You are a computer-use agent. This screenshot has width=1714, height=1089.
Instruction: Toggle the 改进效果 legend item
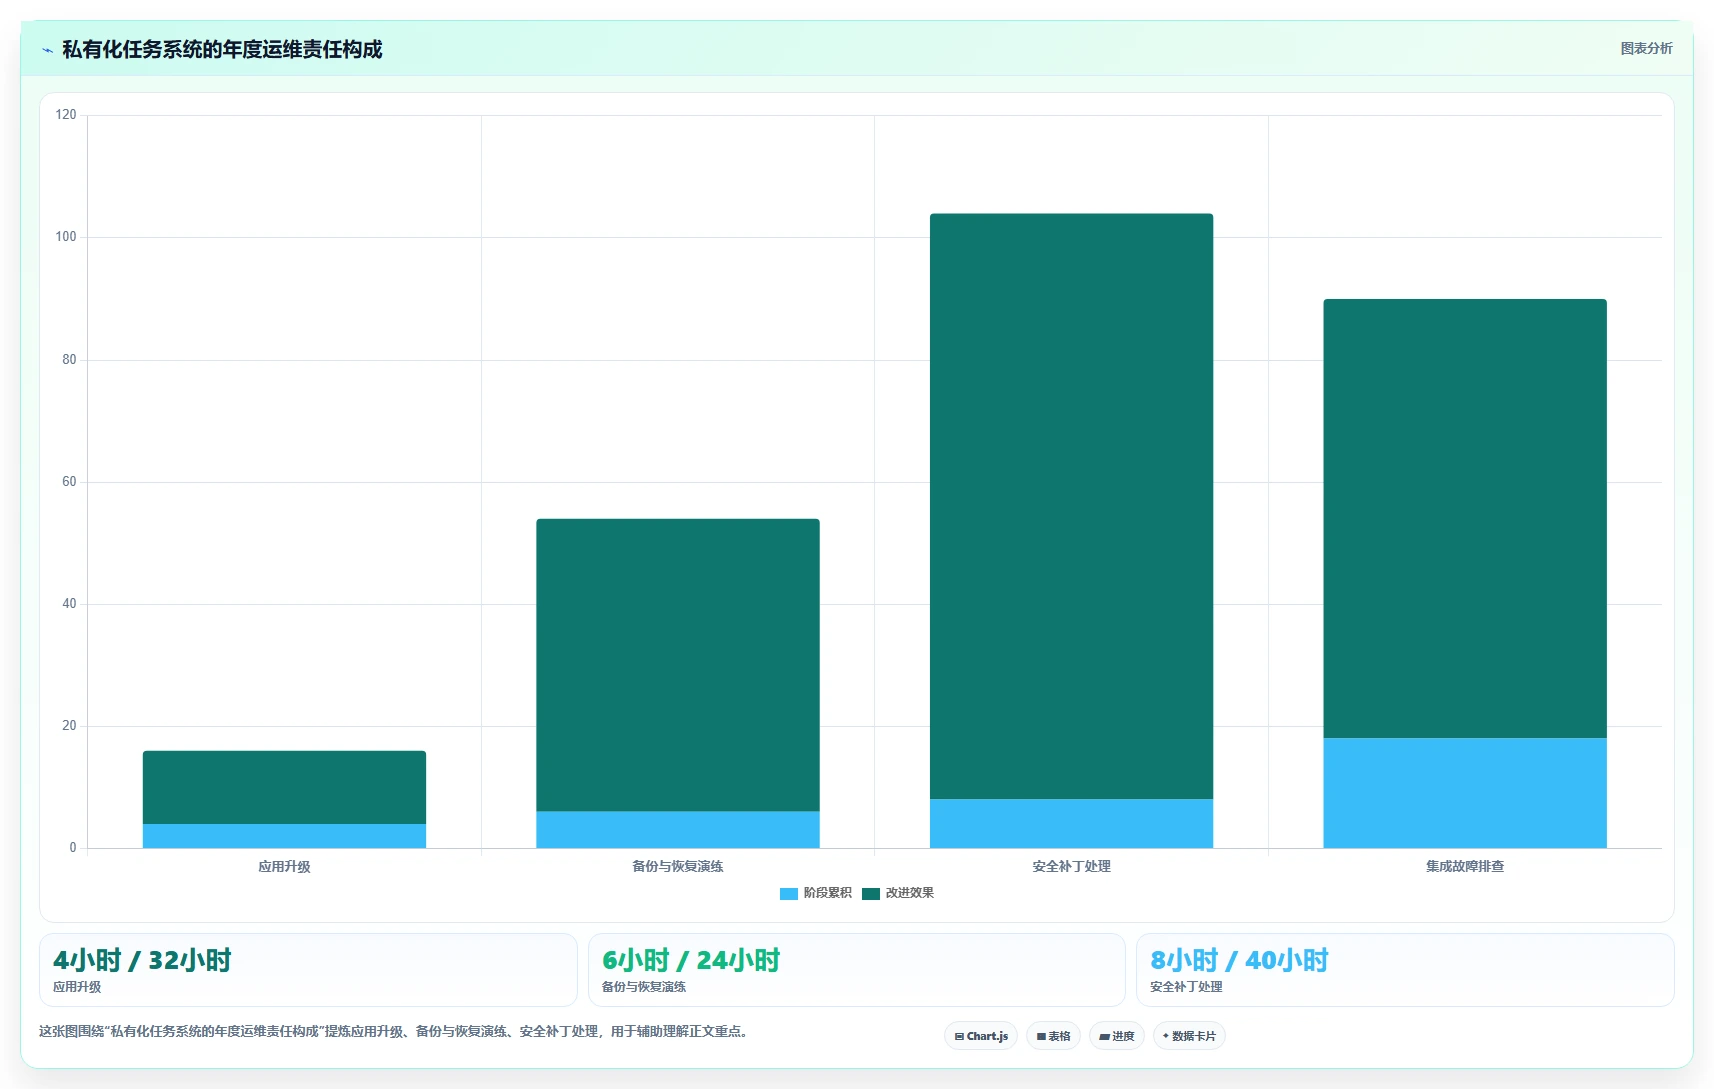(898, 893)
